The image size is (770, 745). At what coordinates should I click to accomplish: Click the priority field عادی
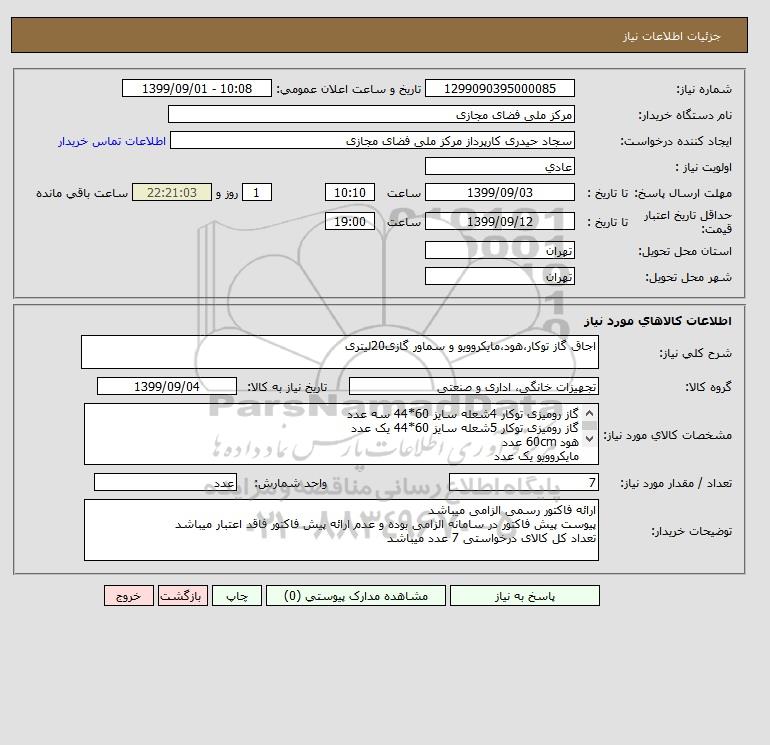point(499,166)
